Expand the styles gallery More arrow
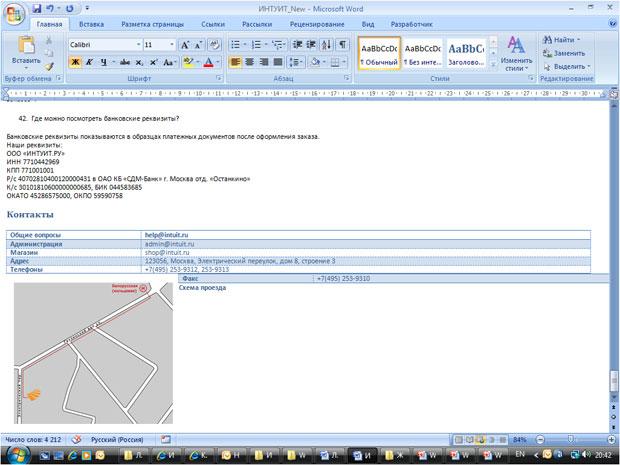Screen dimensions: 620x465 coord(493,64)
